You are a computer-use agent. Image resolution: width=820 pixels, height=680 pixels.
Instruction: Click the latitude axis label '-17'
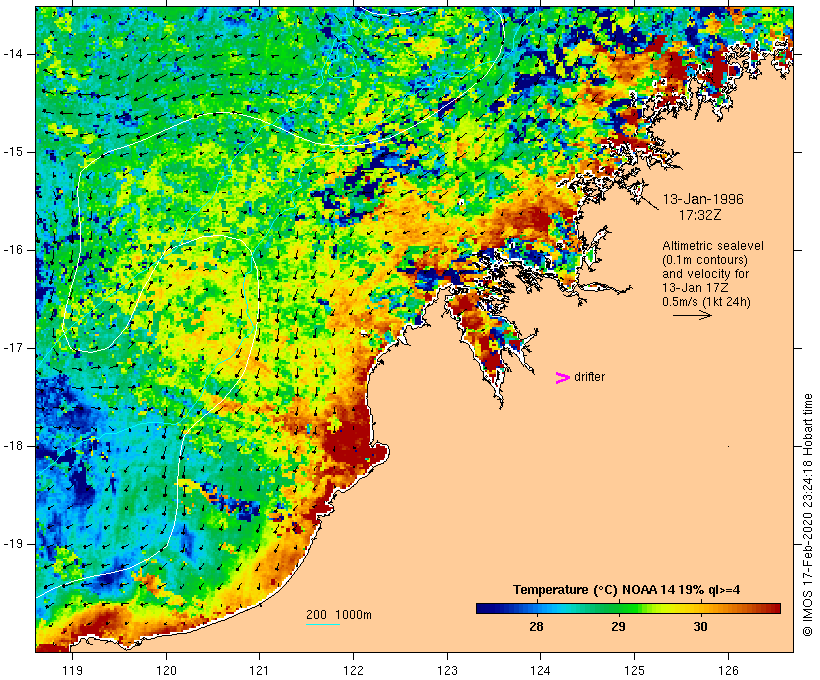click(x=13, y=348)
